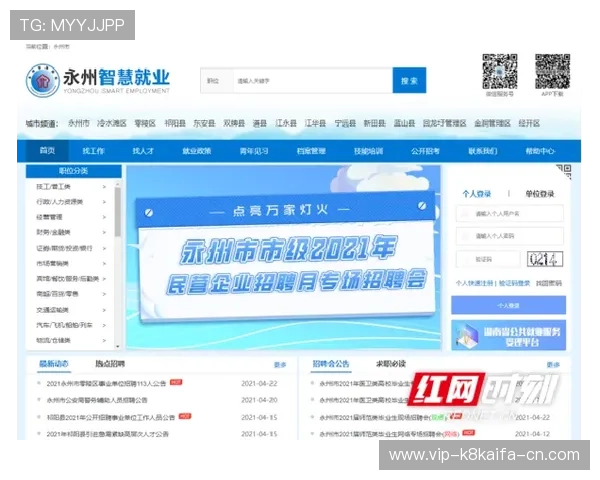Switch to 求职必读 tab
This screenshot has width=600, height=480.
tap(390, 364)
